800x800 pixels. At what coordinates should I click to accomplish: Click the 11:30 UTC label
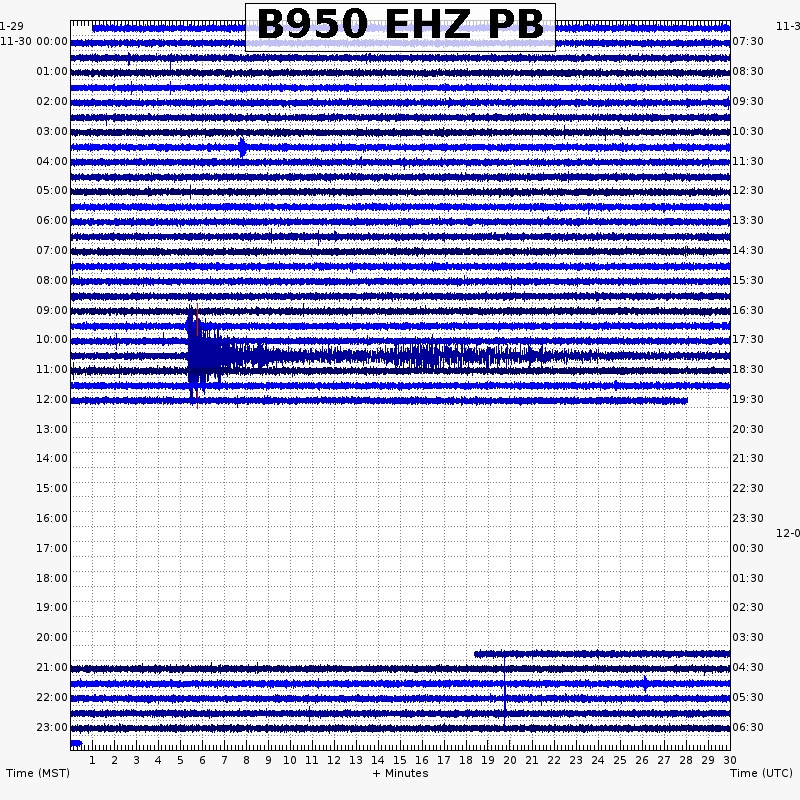tap(748, 161)
